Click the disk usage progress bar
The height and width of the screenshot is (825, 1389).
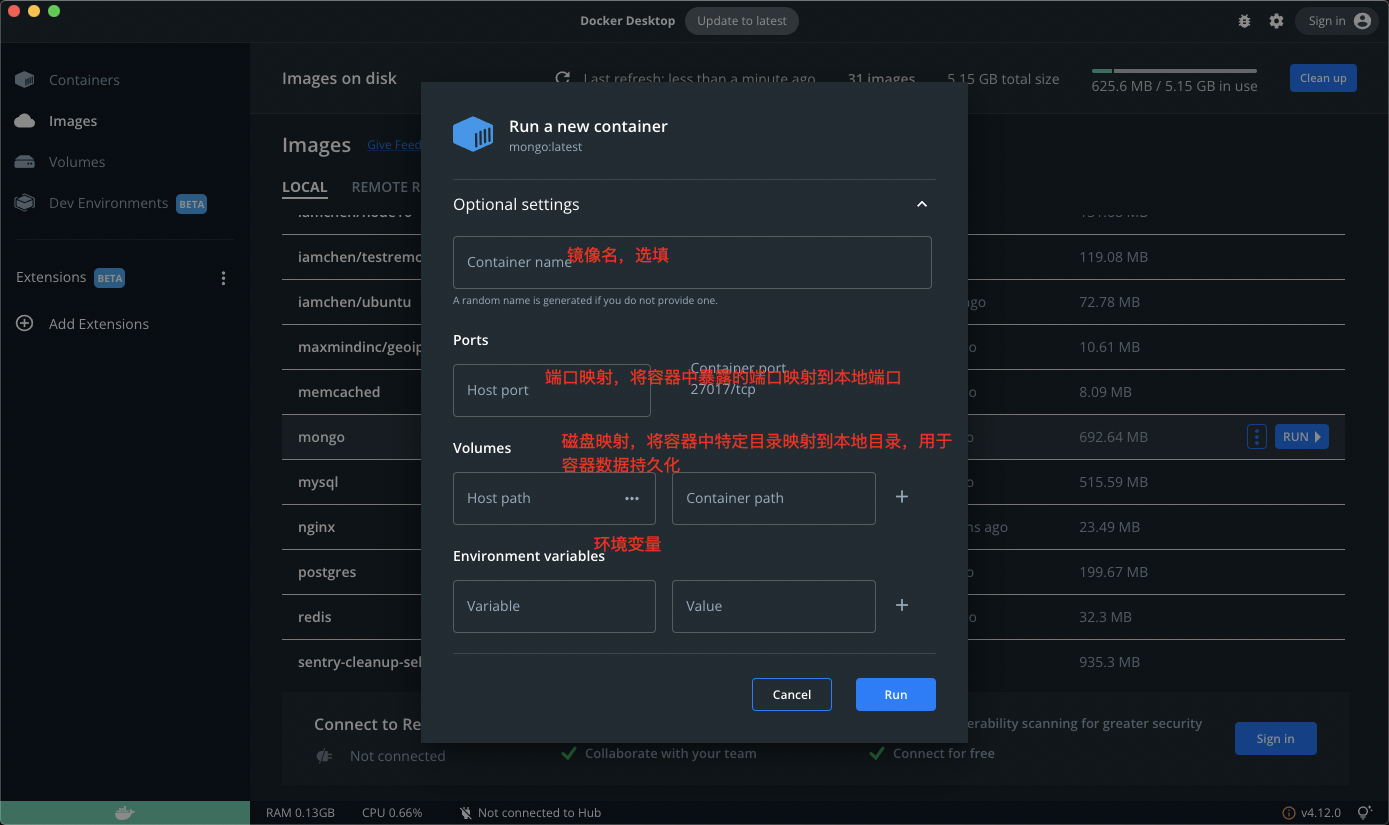pos(1174,71)
